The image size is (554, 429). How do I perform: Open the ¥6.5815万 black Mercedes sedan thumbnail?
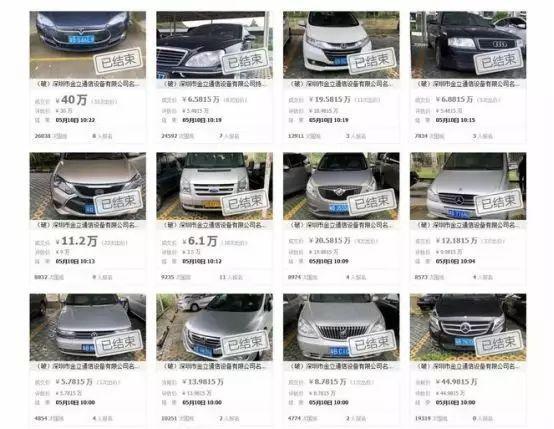click(x=214, y=45)
